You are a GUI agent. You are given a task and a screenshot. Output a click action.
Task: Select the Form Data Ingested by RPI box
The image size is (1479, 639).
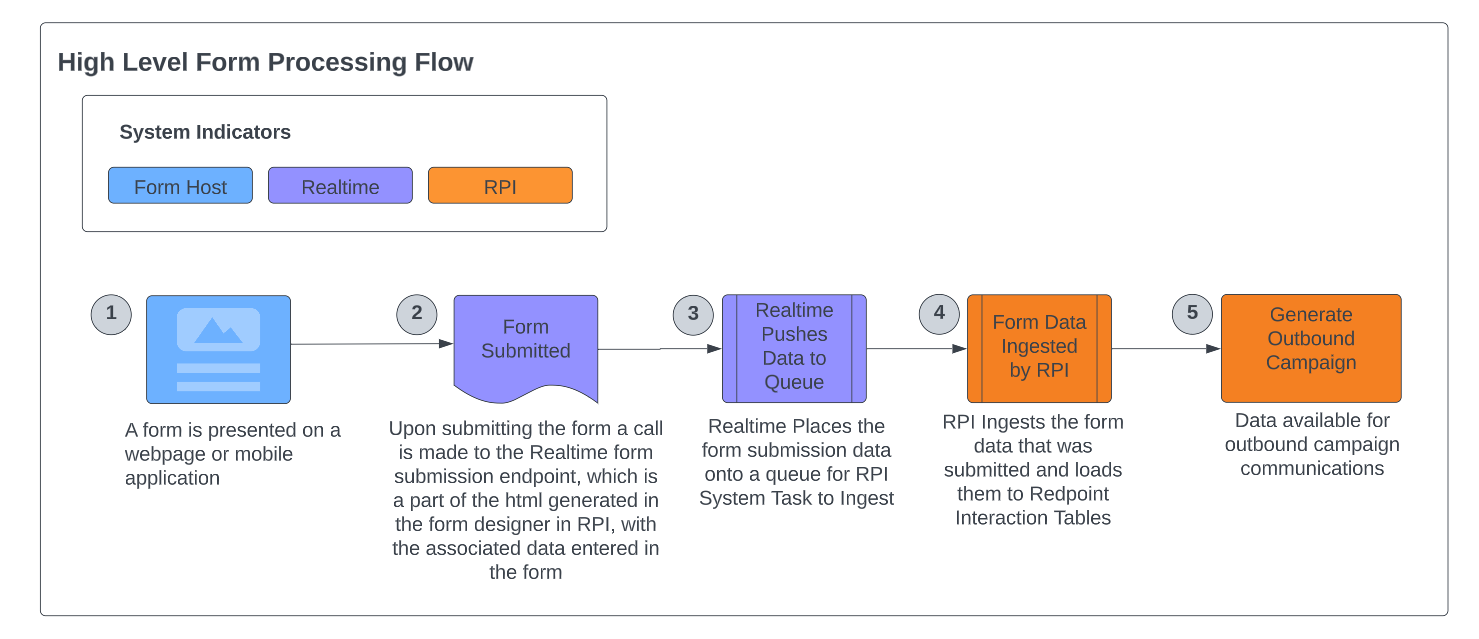(1039, 347)
